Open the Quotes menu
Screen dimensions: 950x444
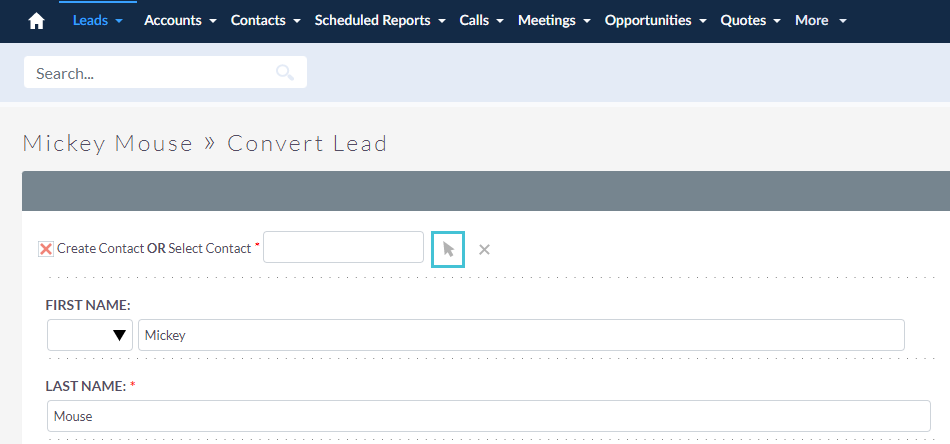tap(751, 21)
